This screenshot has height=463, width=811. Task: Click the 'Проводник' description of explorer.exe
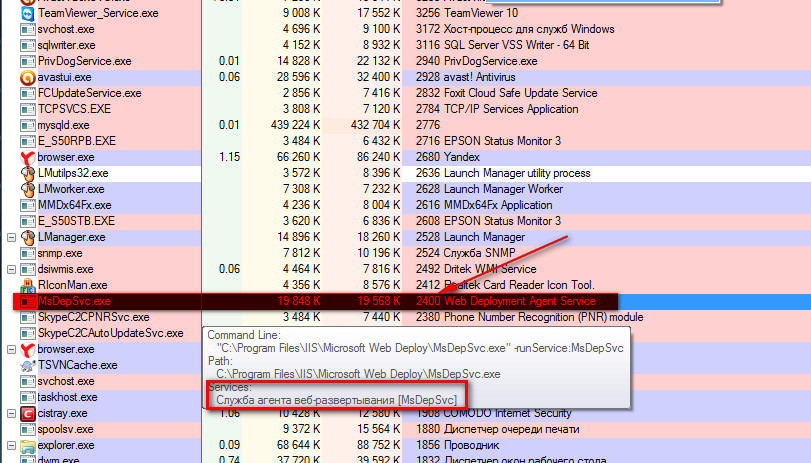pos(472,445)
